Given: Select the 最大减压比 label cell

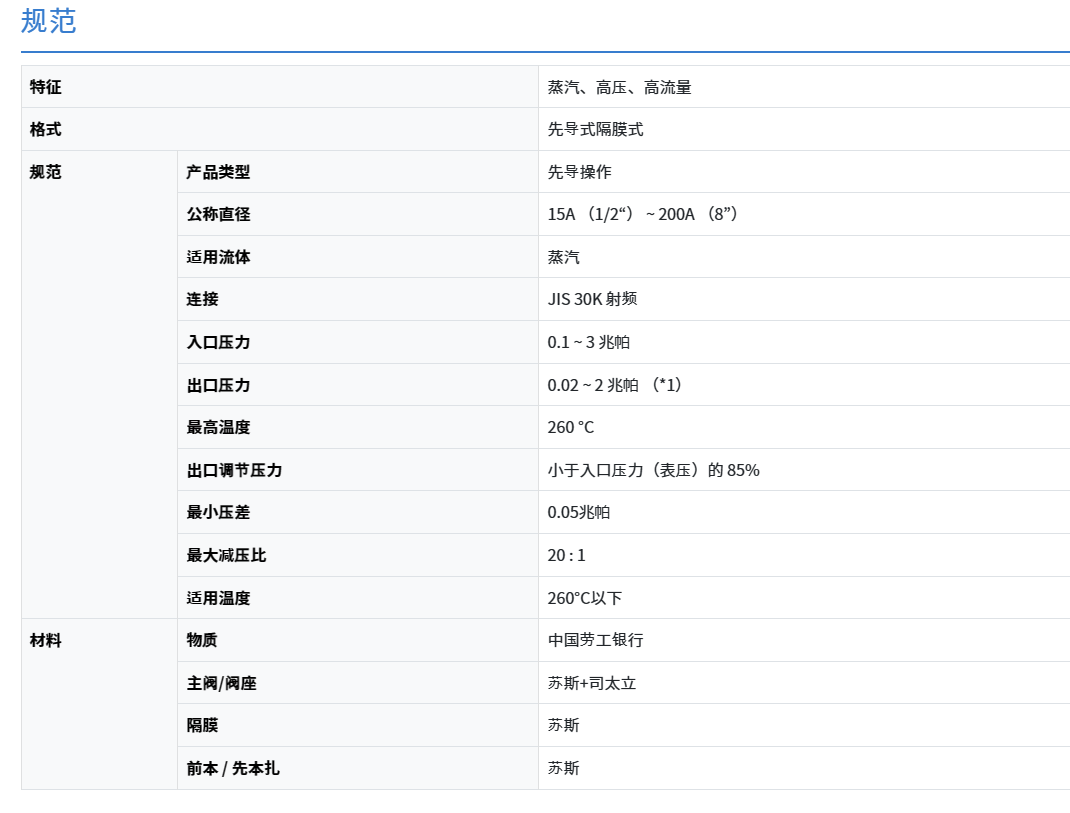Looking at the screenshot, I should 226,555.
